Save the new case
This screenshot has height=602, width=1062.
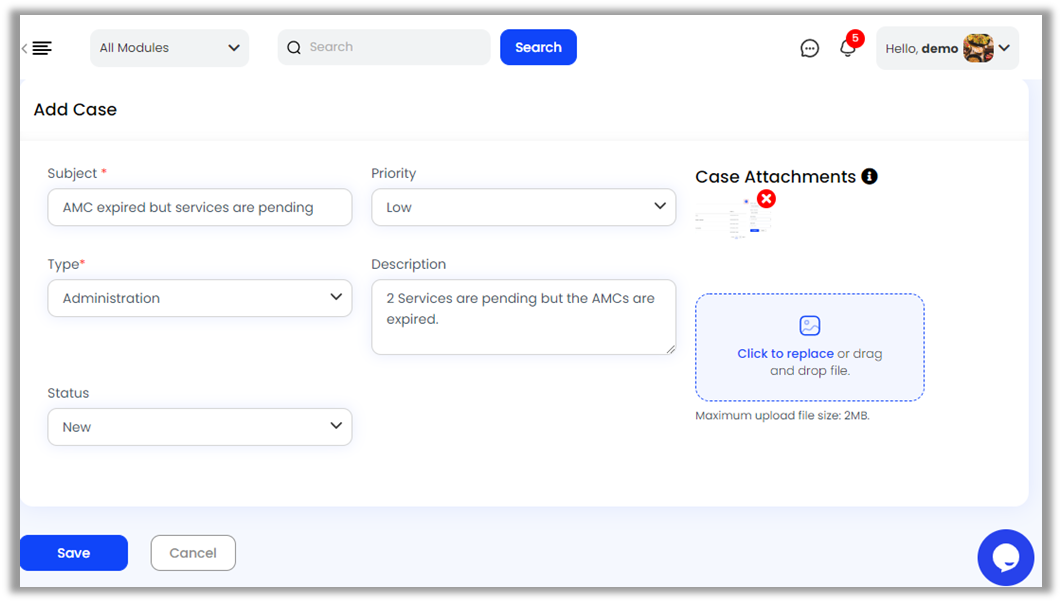tap(74, 553)
